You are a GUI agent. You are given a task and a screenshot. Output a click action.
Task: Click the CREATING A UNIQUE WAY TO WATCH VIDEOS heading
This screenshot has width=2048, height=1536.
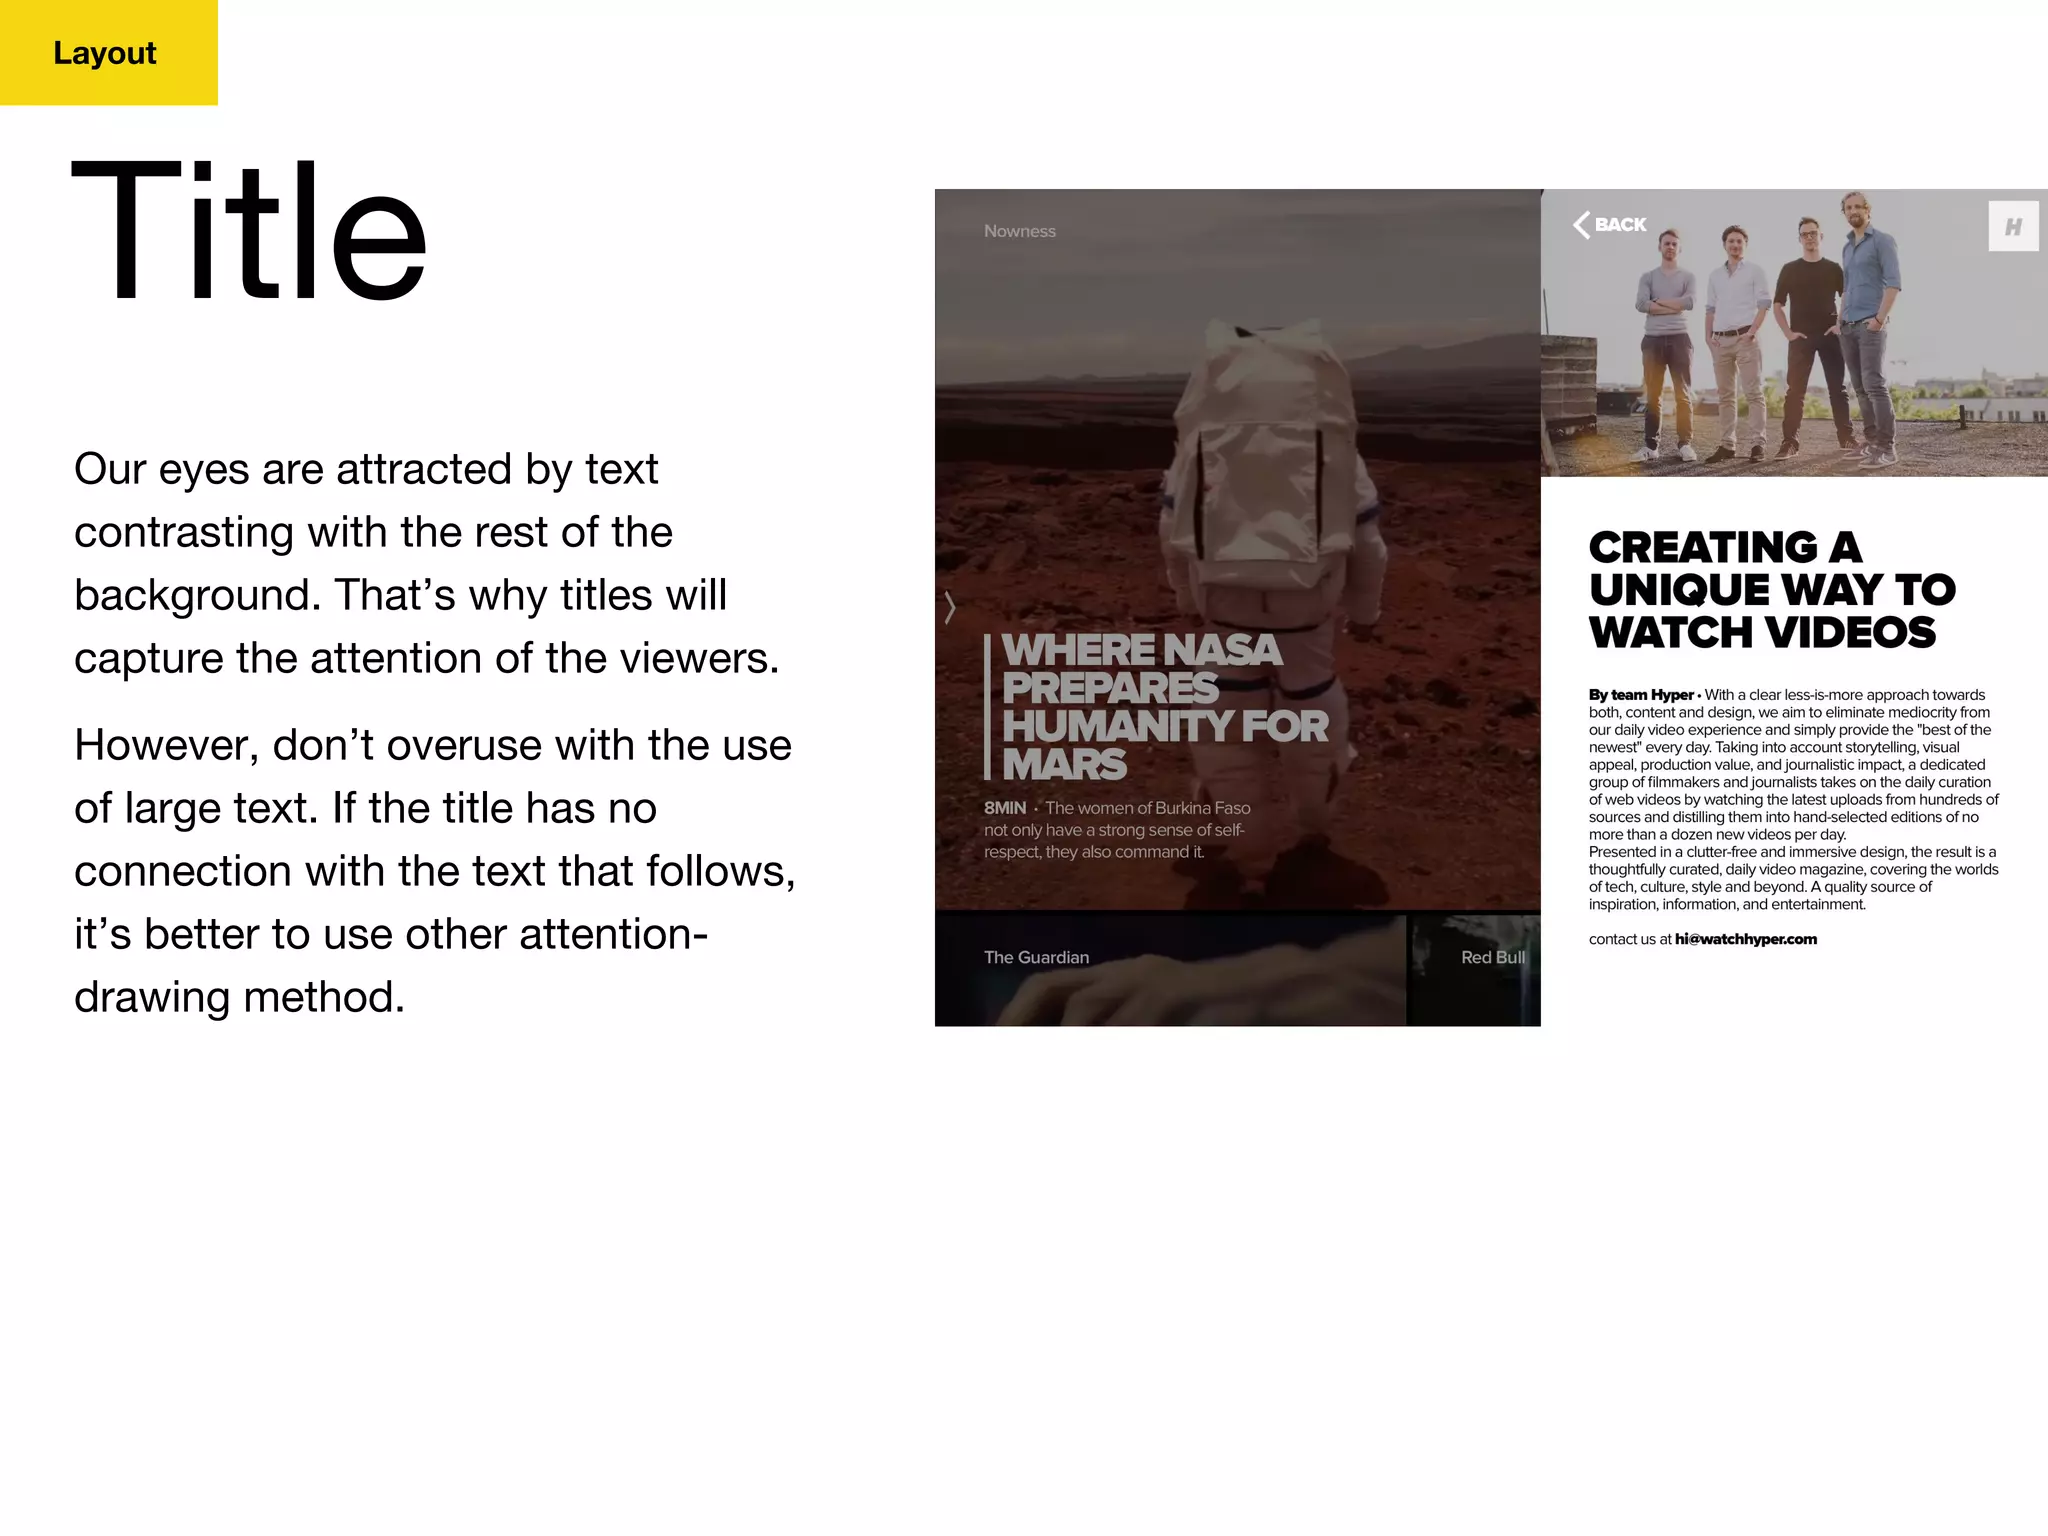pyautogui.click(x=1770, y=590)
